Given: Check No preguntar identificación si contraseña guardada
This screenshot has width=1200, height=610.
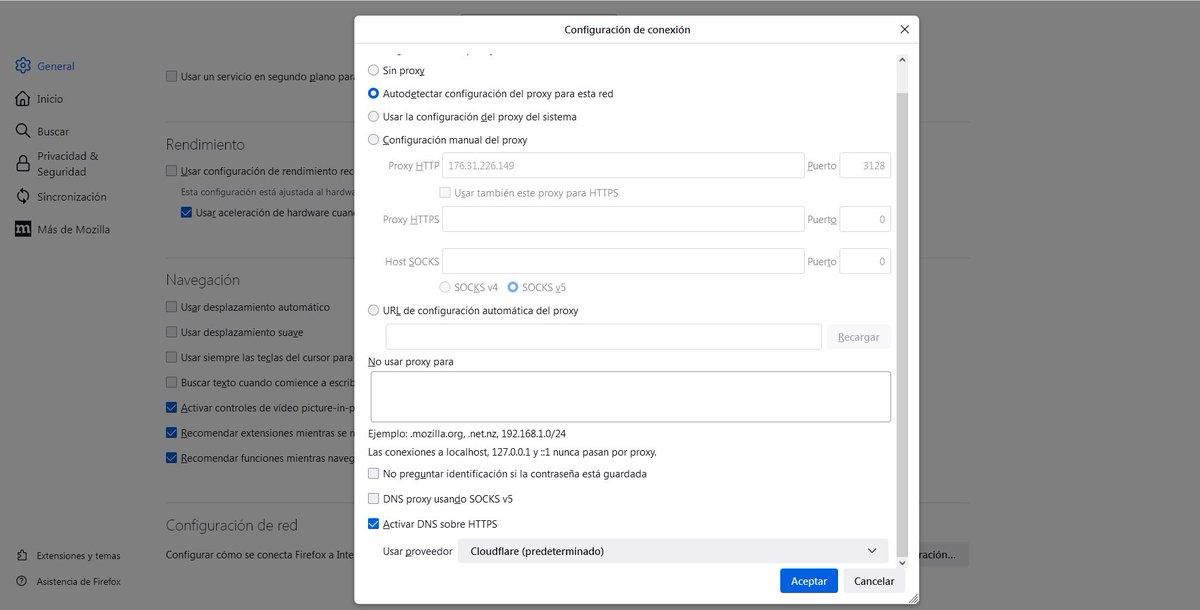Looking at the screenshot, I should [374, 473].
